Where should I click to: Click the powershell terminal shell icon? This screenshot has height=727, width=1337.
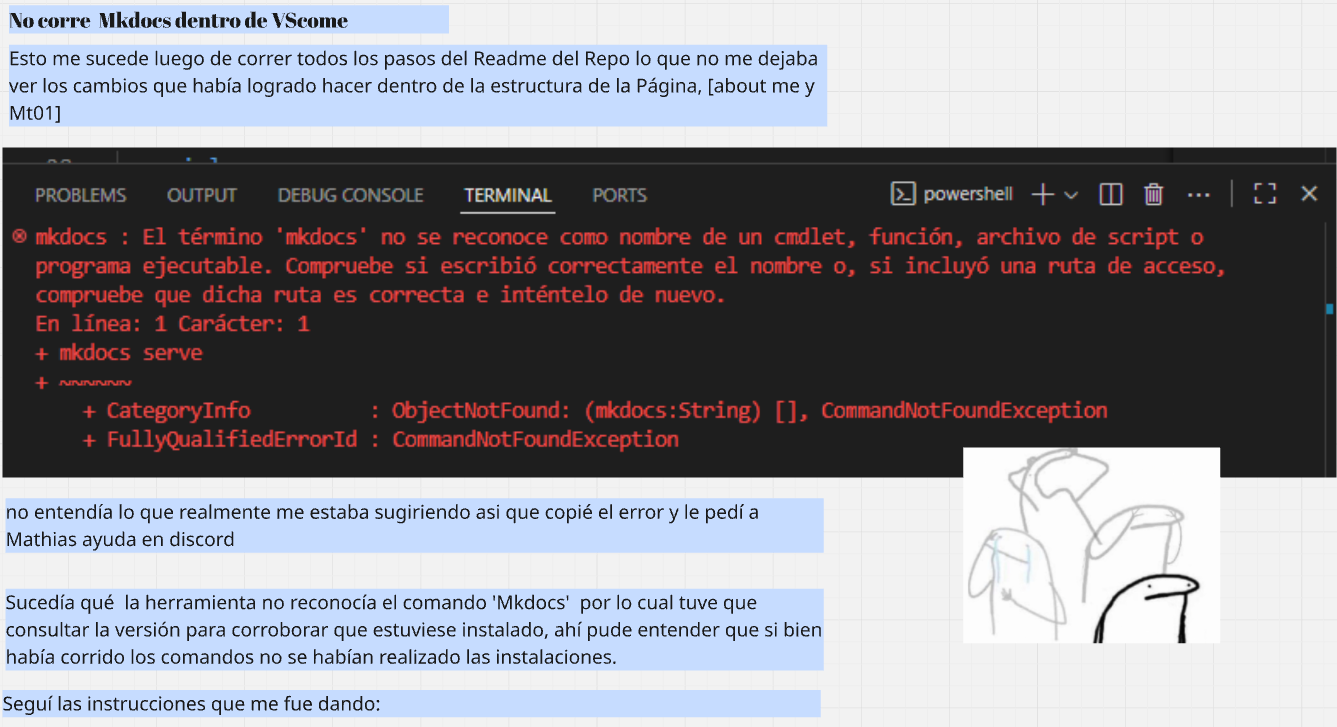[903, 194]
